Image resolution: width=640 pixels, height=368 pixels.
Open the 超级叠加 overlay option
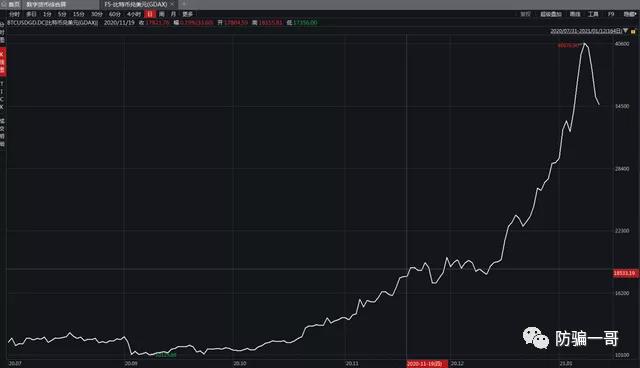click(x=551, y=14)
